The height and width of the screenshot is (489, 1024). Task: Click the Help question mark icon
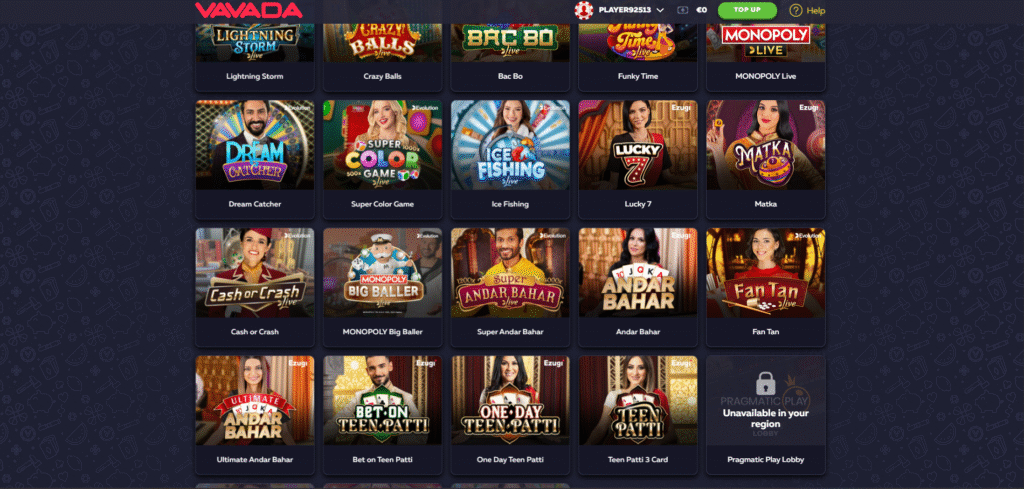[795, 10]
